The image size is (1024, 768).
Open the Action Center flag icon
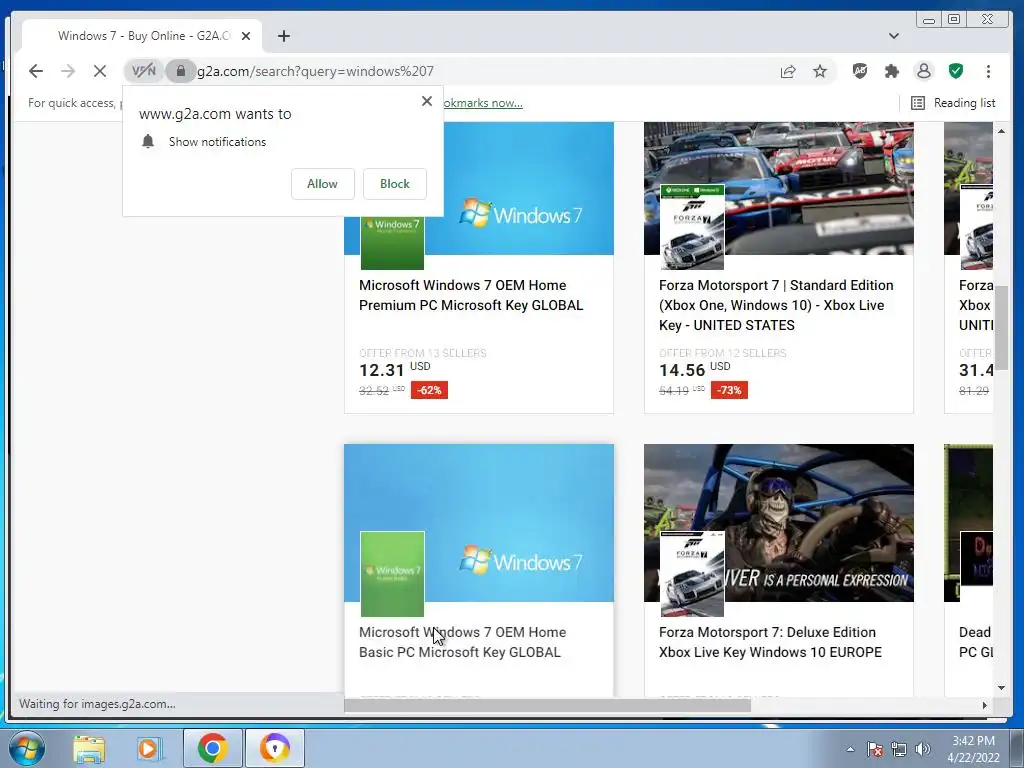click(875, 749)
